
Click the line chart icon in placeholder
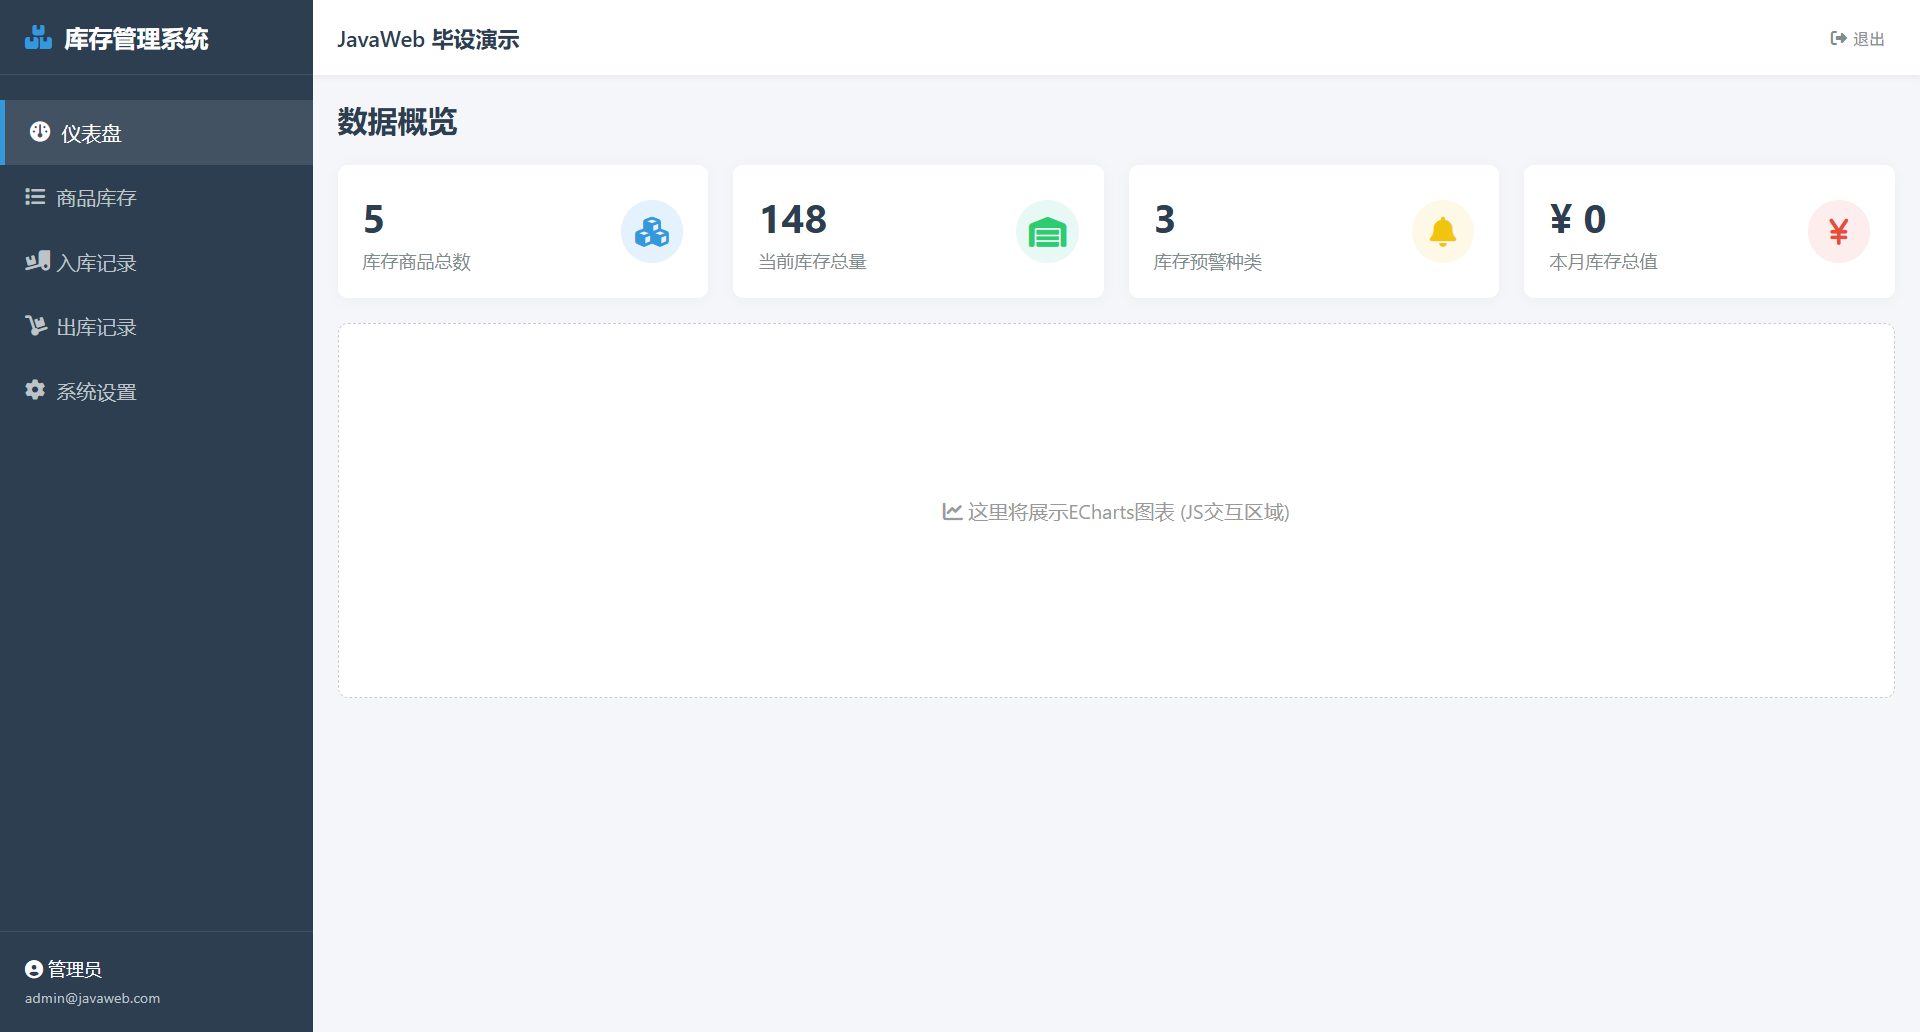click(952, 512)
